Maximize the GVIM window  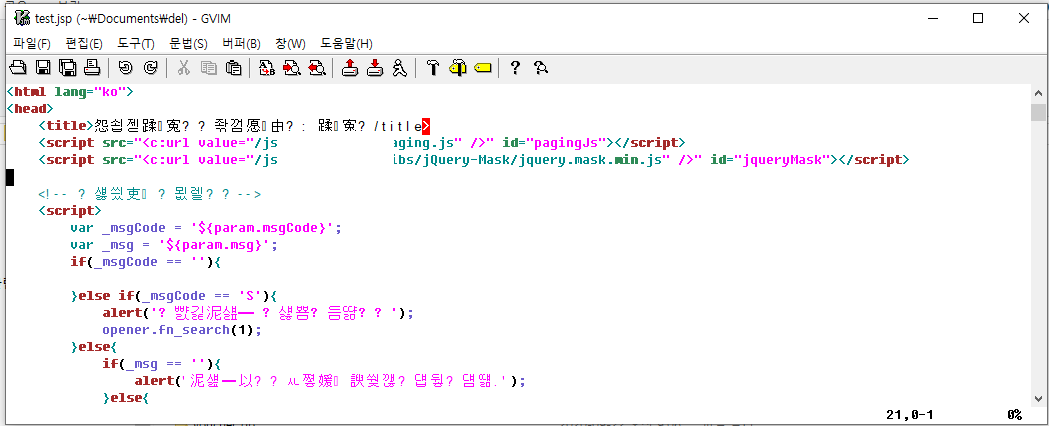[977, 19]
